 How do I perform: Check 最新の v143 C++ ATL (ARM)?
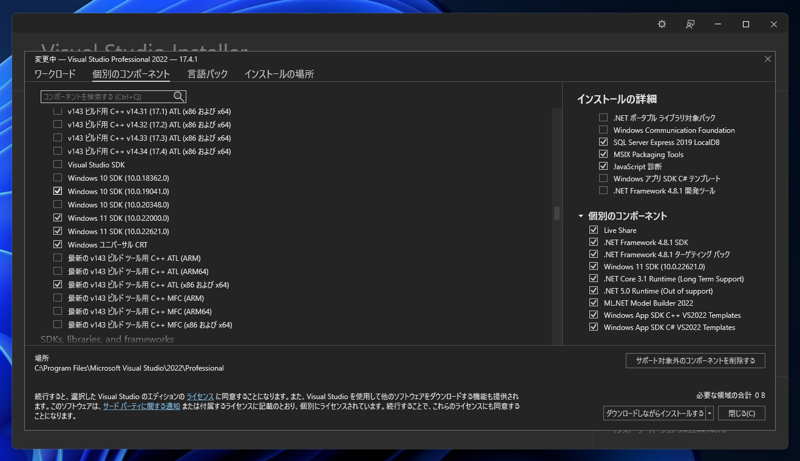(x=57, y=258)
